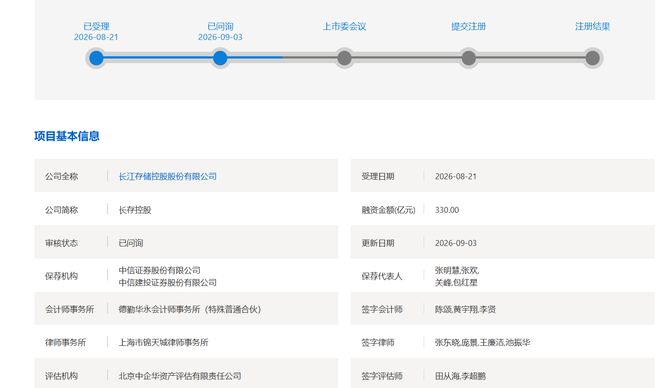Click the 融资金额(亿元) field label
The height and width of the screenshot is (388, 660).
[x=389, y=210]
